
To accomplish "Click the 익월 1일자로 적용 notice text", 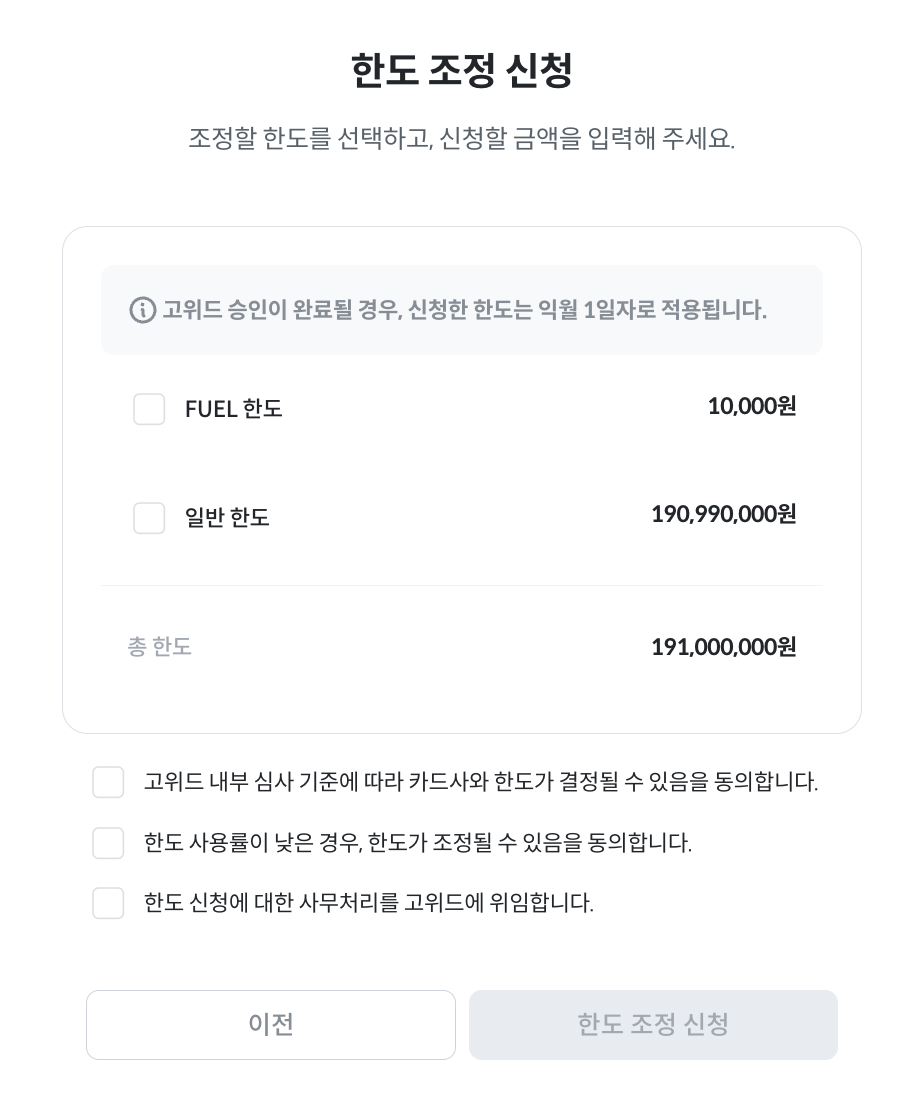I will [x=464, y=310].
